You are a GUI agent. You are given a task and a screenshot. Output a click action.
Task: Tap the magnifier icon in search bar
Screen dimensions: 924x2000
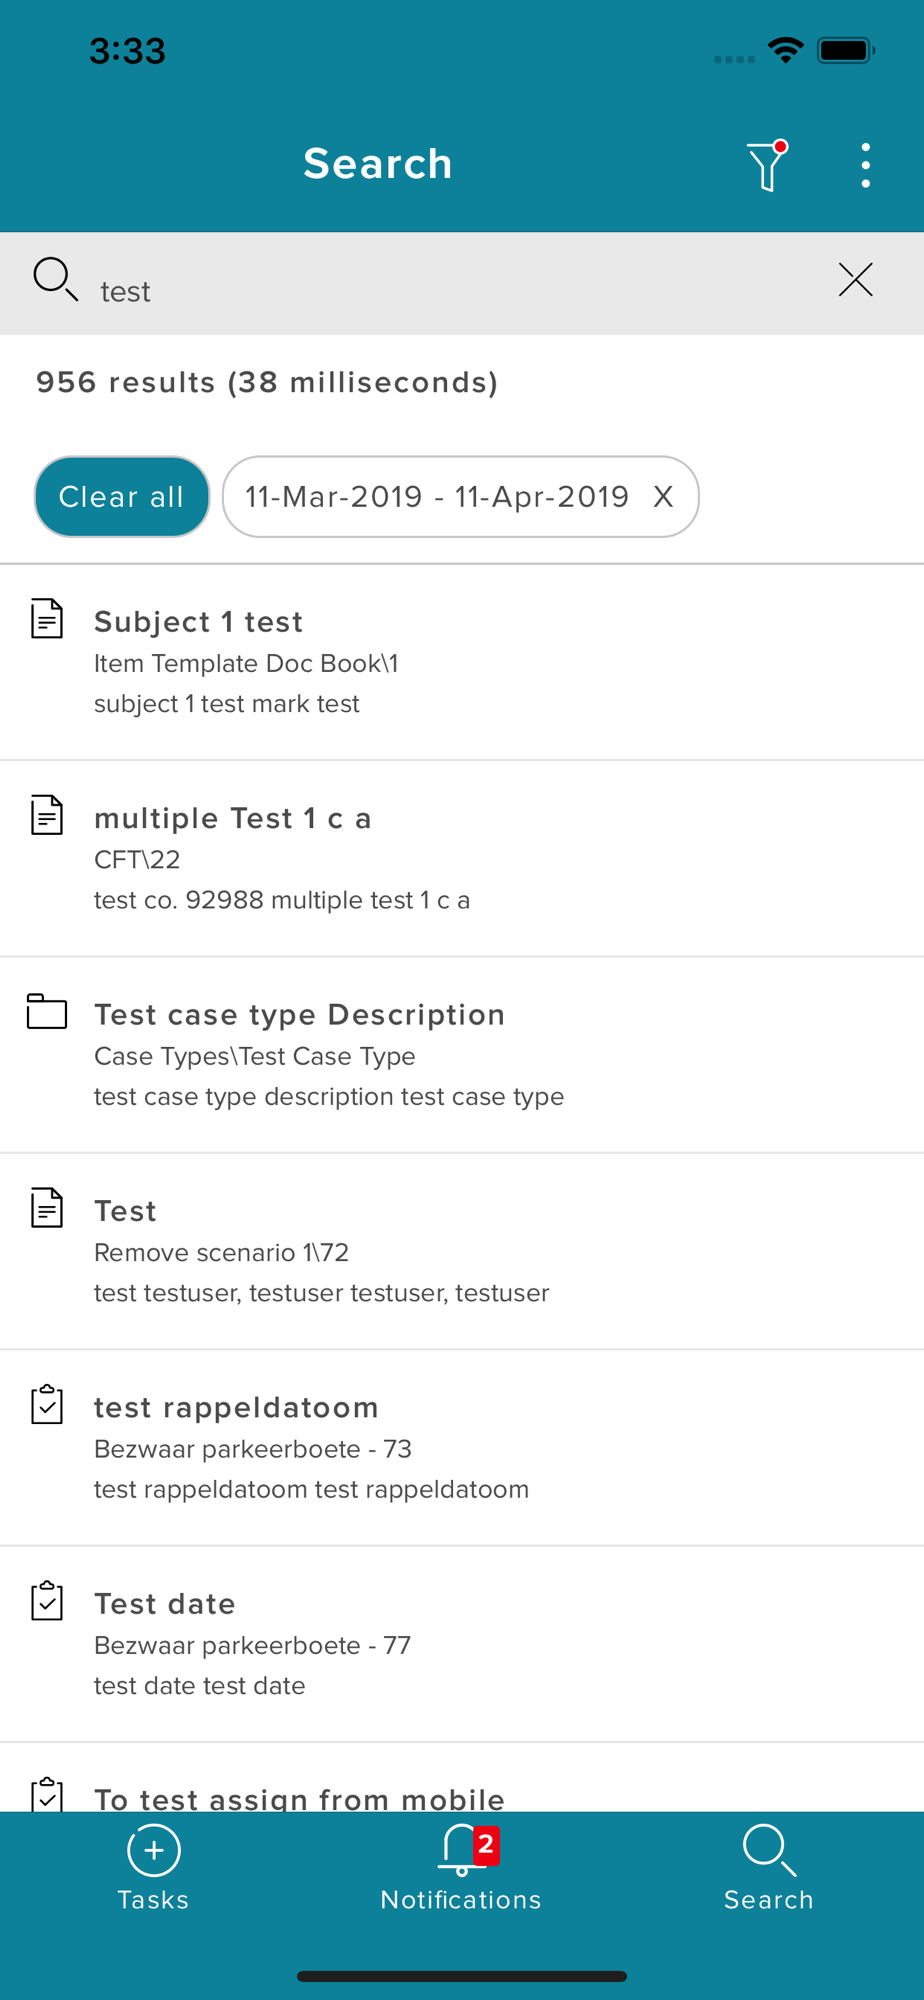point(55,279)
